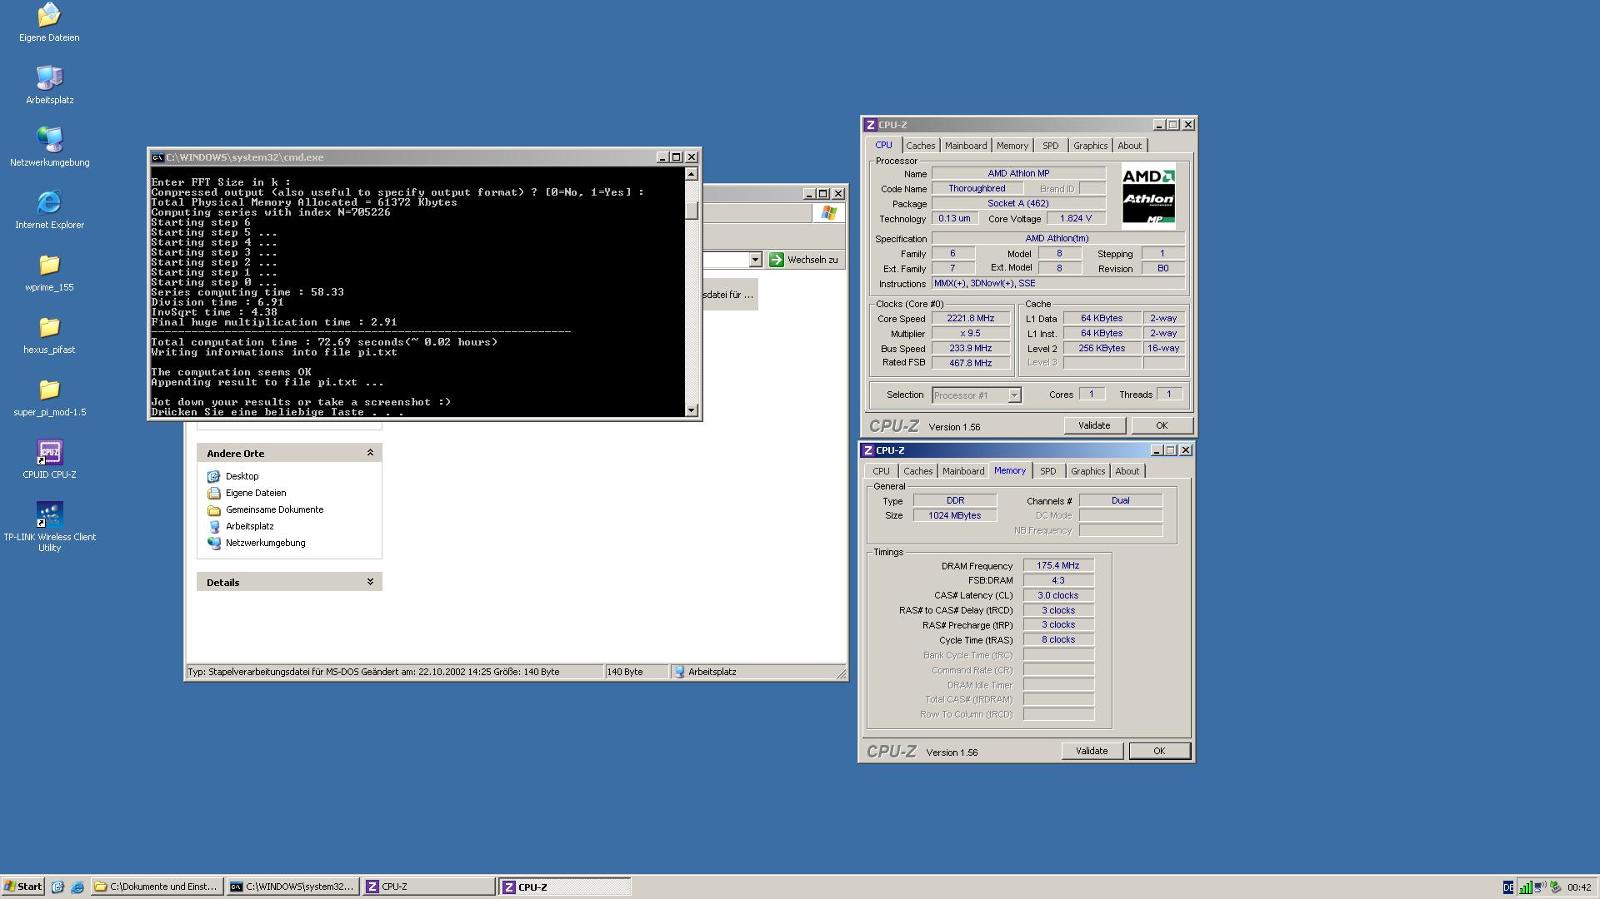Screen dimensions: 1600x899
Task: Click the system clock showing 00:42
Action: (x=1579, y=888)
